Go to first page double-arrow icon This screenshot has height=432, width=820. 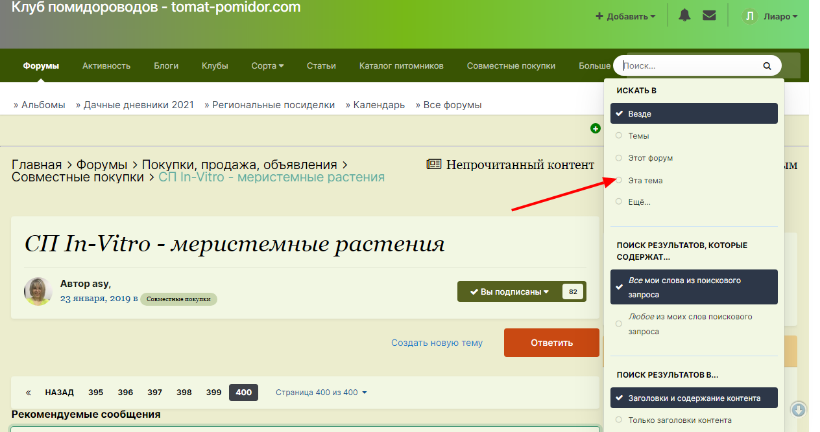click(x=28, y=392)
